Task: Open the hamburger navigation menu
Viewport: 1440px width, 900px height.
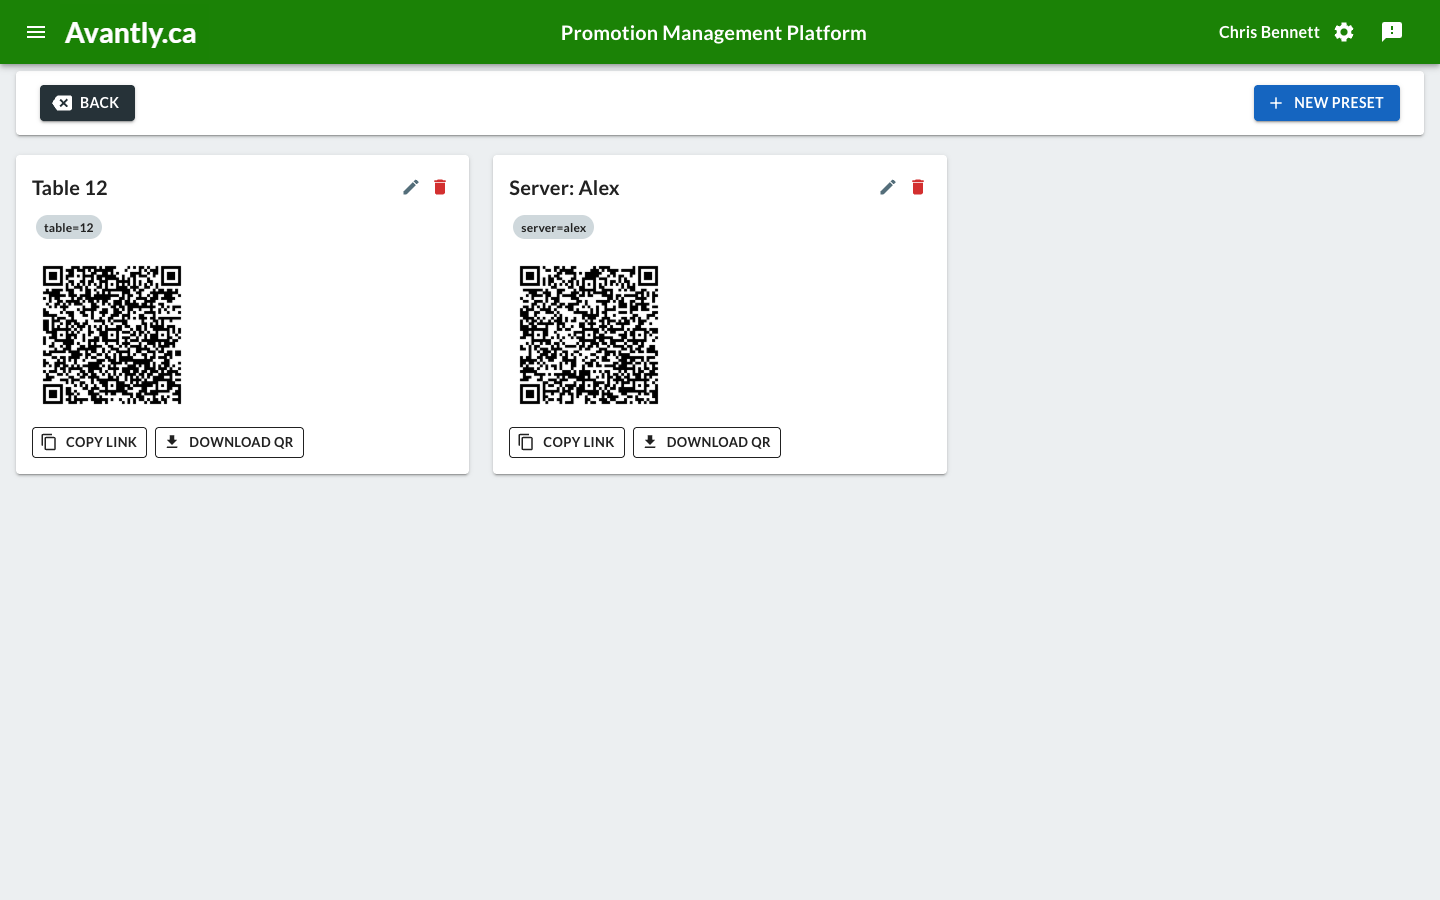Action: (x=36, y=32)
